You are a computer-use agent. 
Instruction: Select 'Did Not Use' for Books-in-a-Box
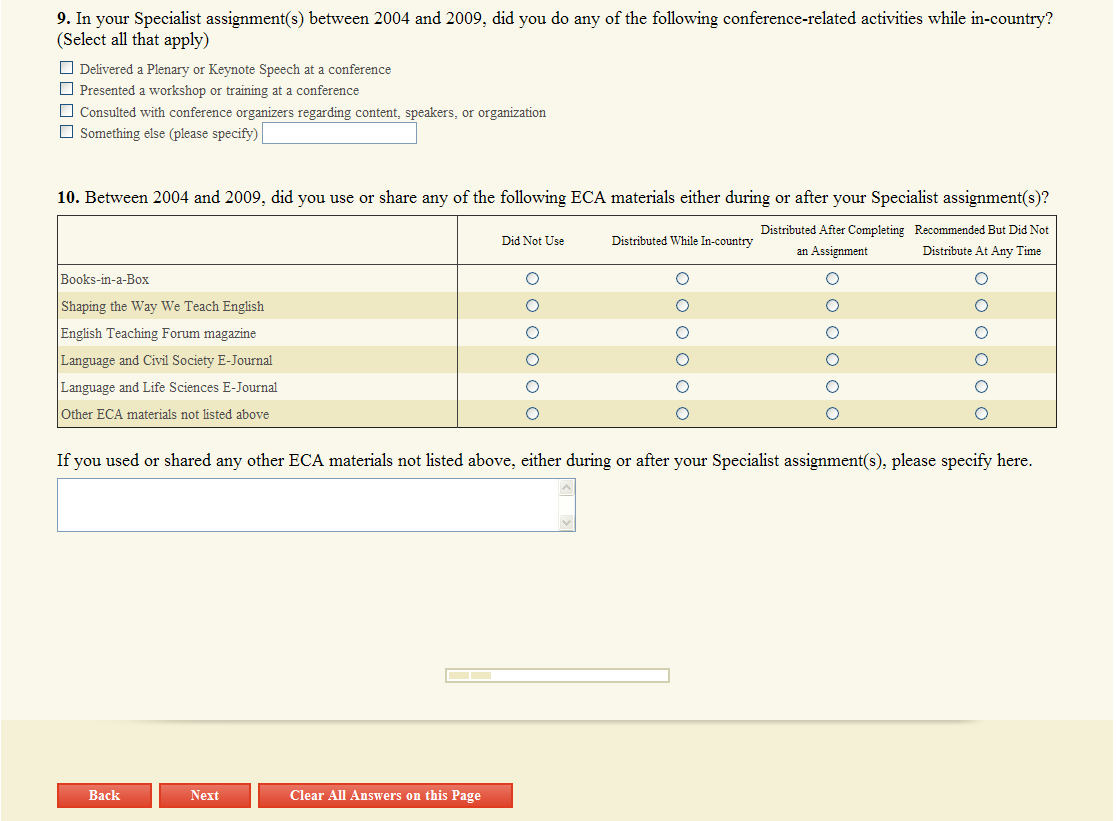[532, 279]
